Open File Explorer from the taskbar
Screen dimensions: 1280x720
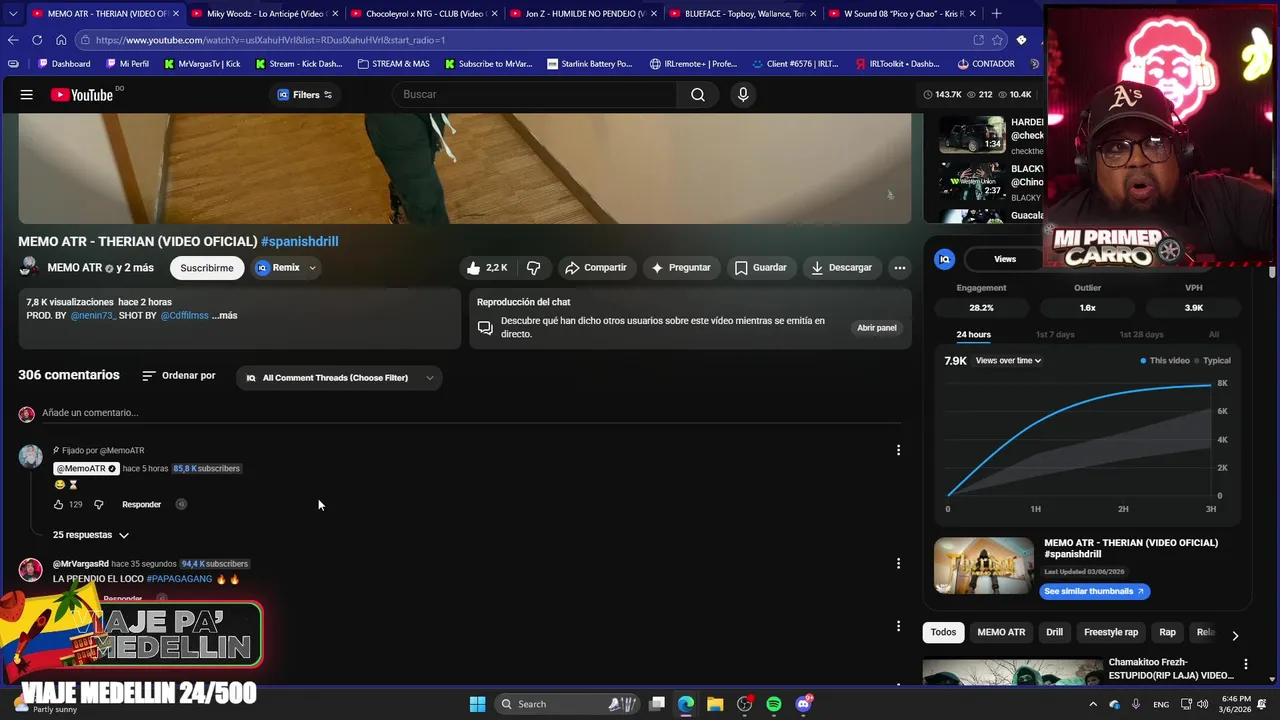[715, 704]
